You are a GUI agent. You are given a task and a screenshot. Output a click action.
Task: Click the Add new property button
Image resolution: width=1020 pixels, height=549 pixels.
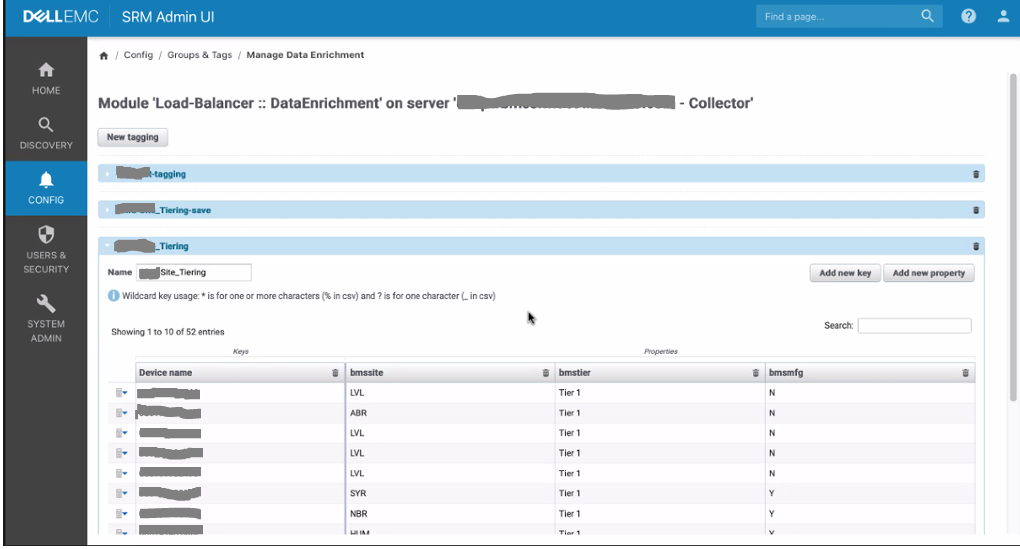click(x=928, y=273)
